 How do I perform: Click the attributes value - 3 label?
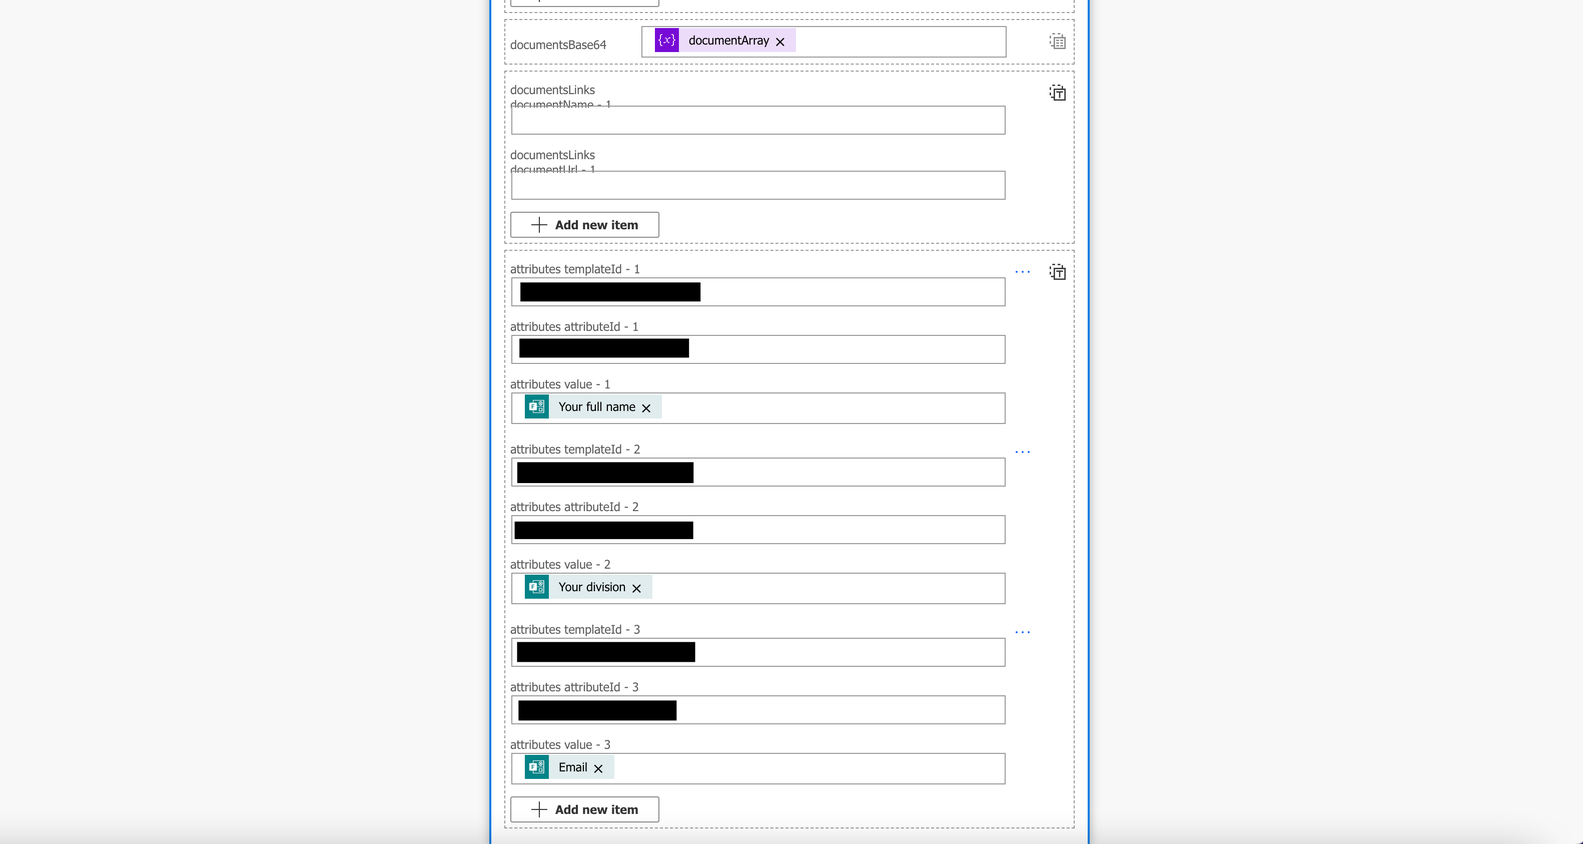tap(560, 745)
